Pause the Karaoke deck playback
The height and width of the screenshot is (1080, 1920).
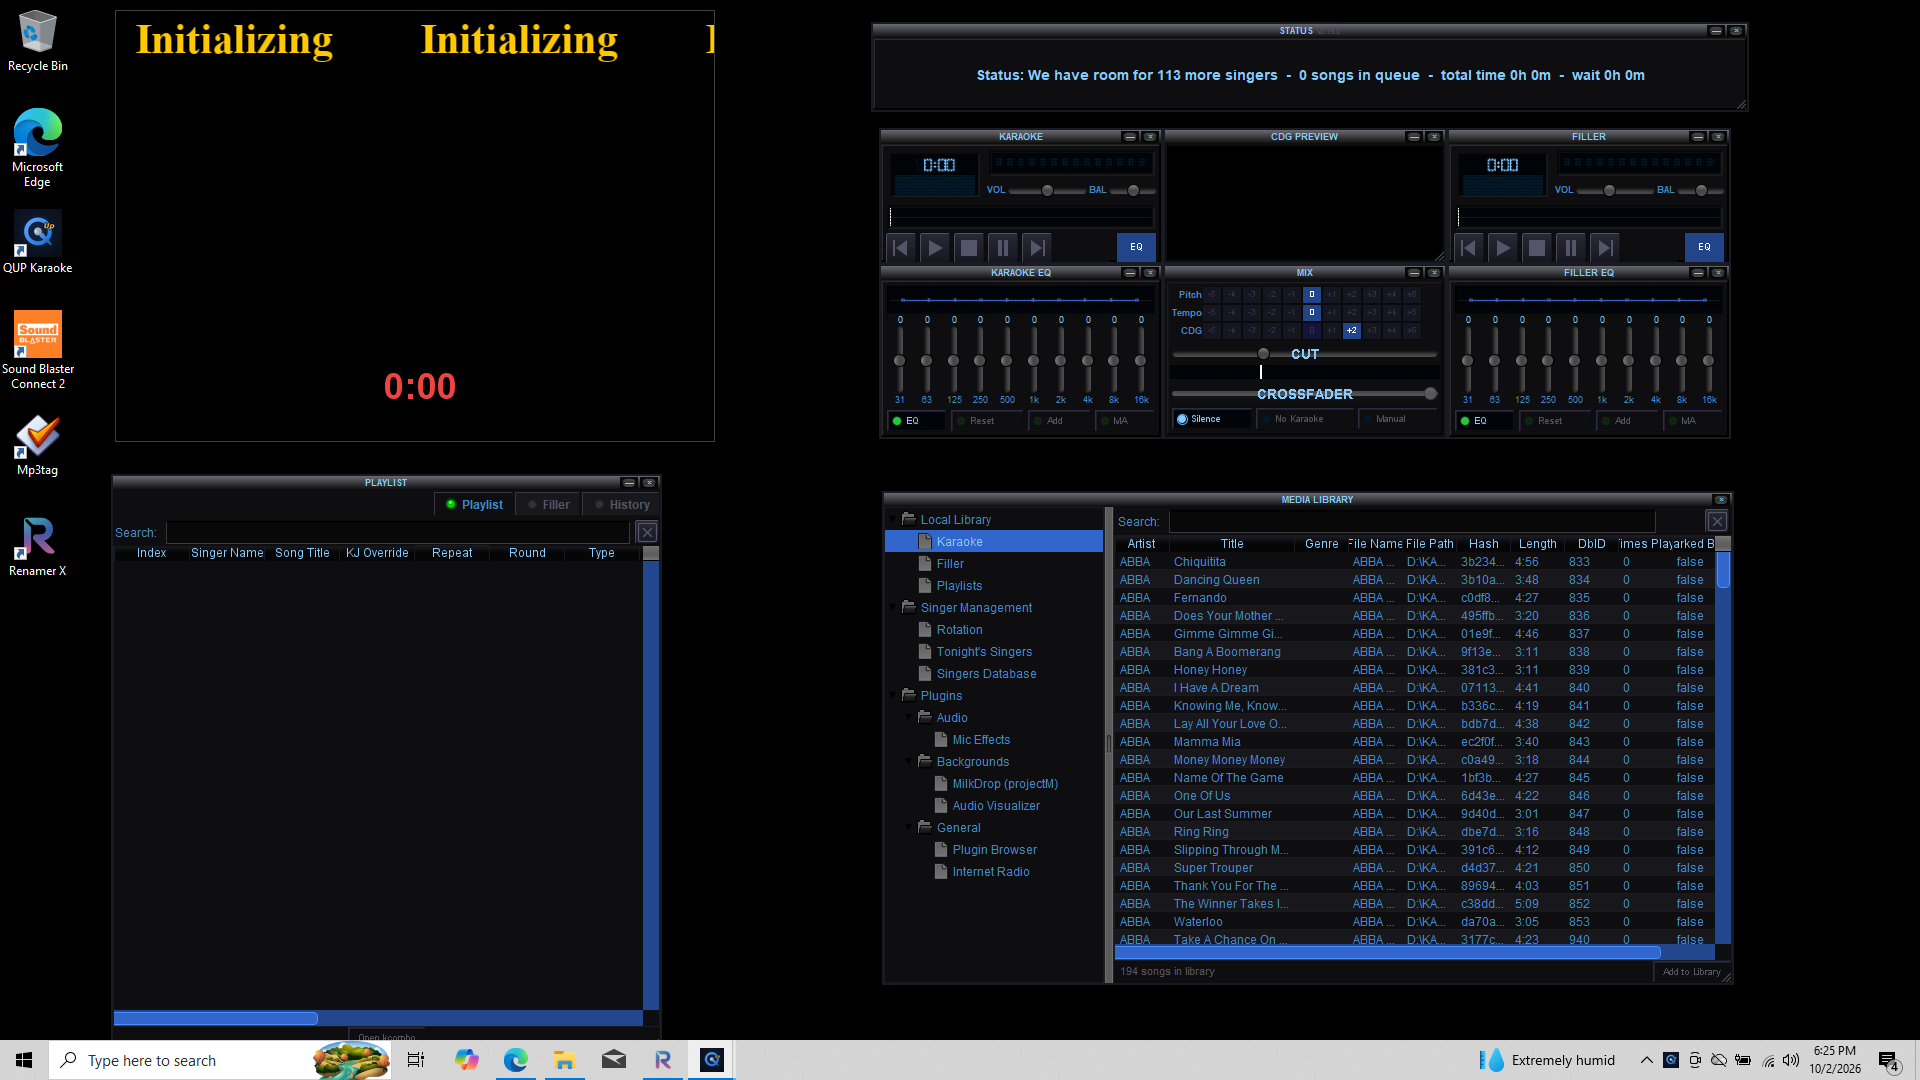tap(1003, 248)
